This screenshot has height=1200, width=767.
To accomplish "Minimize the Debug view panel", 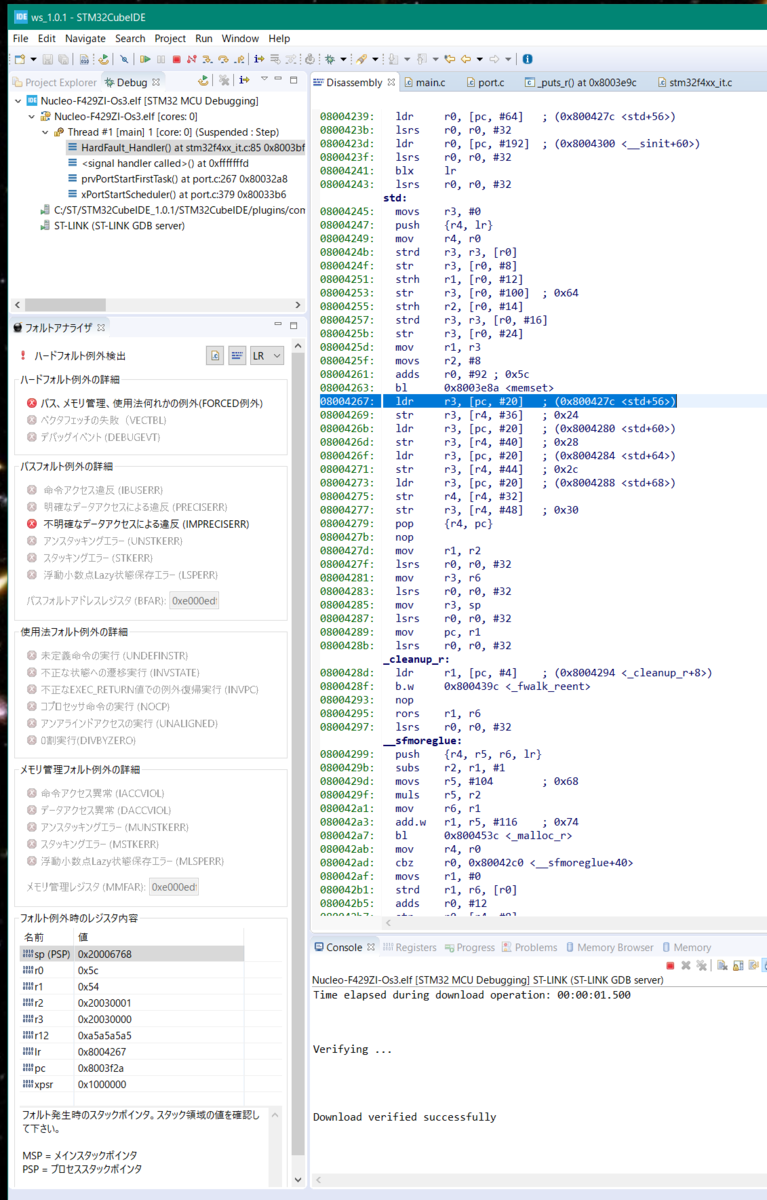I will (x=278, y=79).
